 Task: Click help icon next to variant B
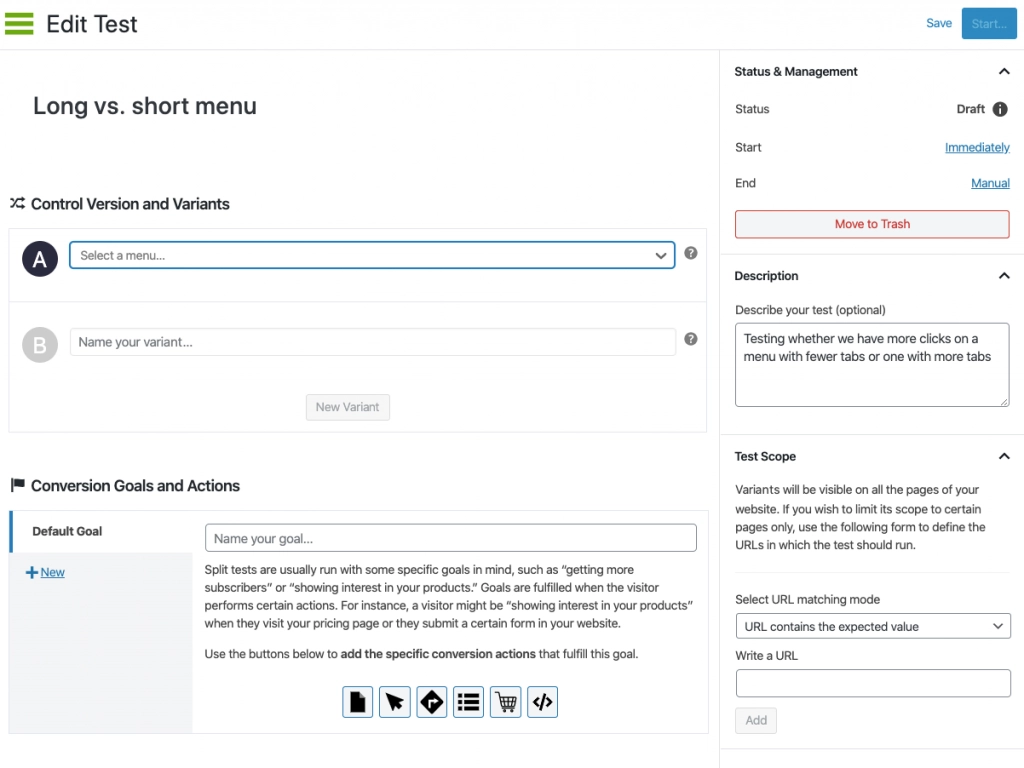690,339
